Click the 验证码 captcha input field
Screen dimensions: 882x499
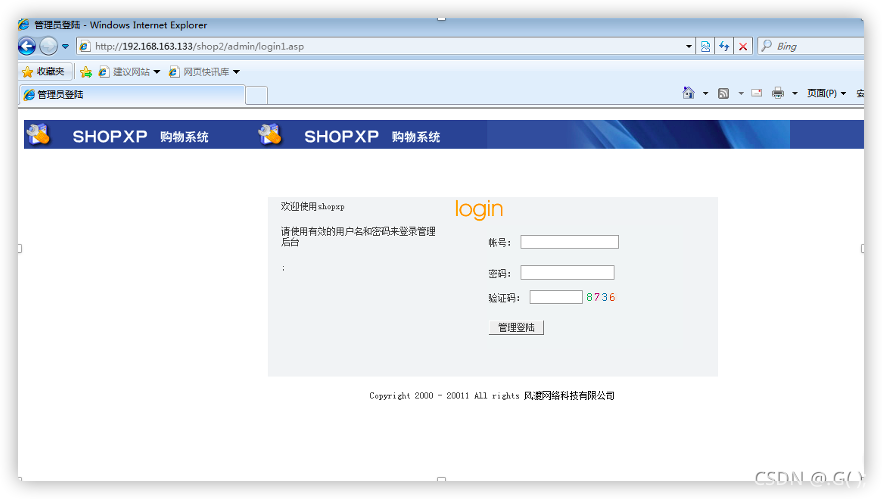556,296
